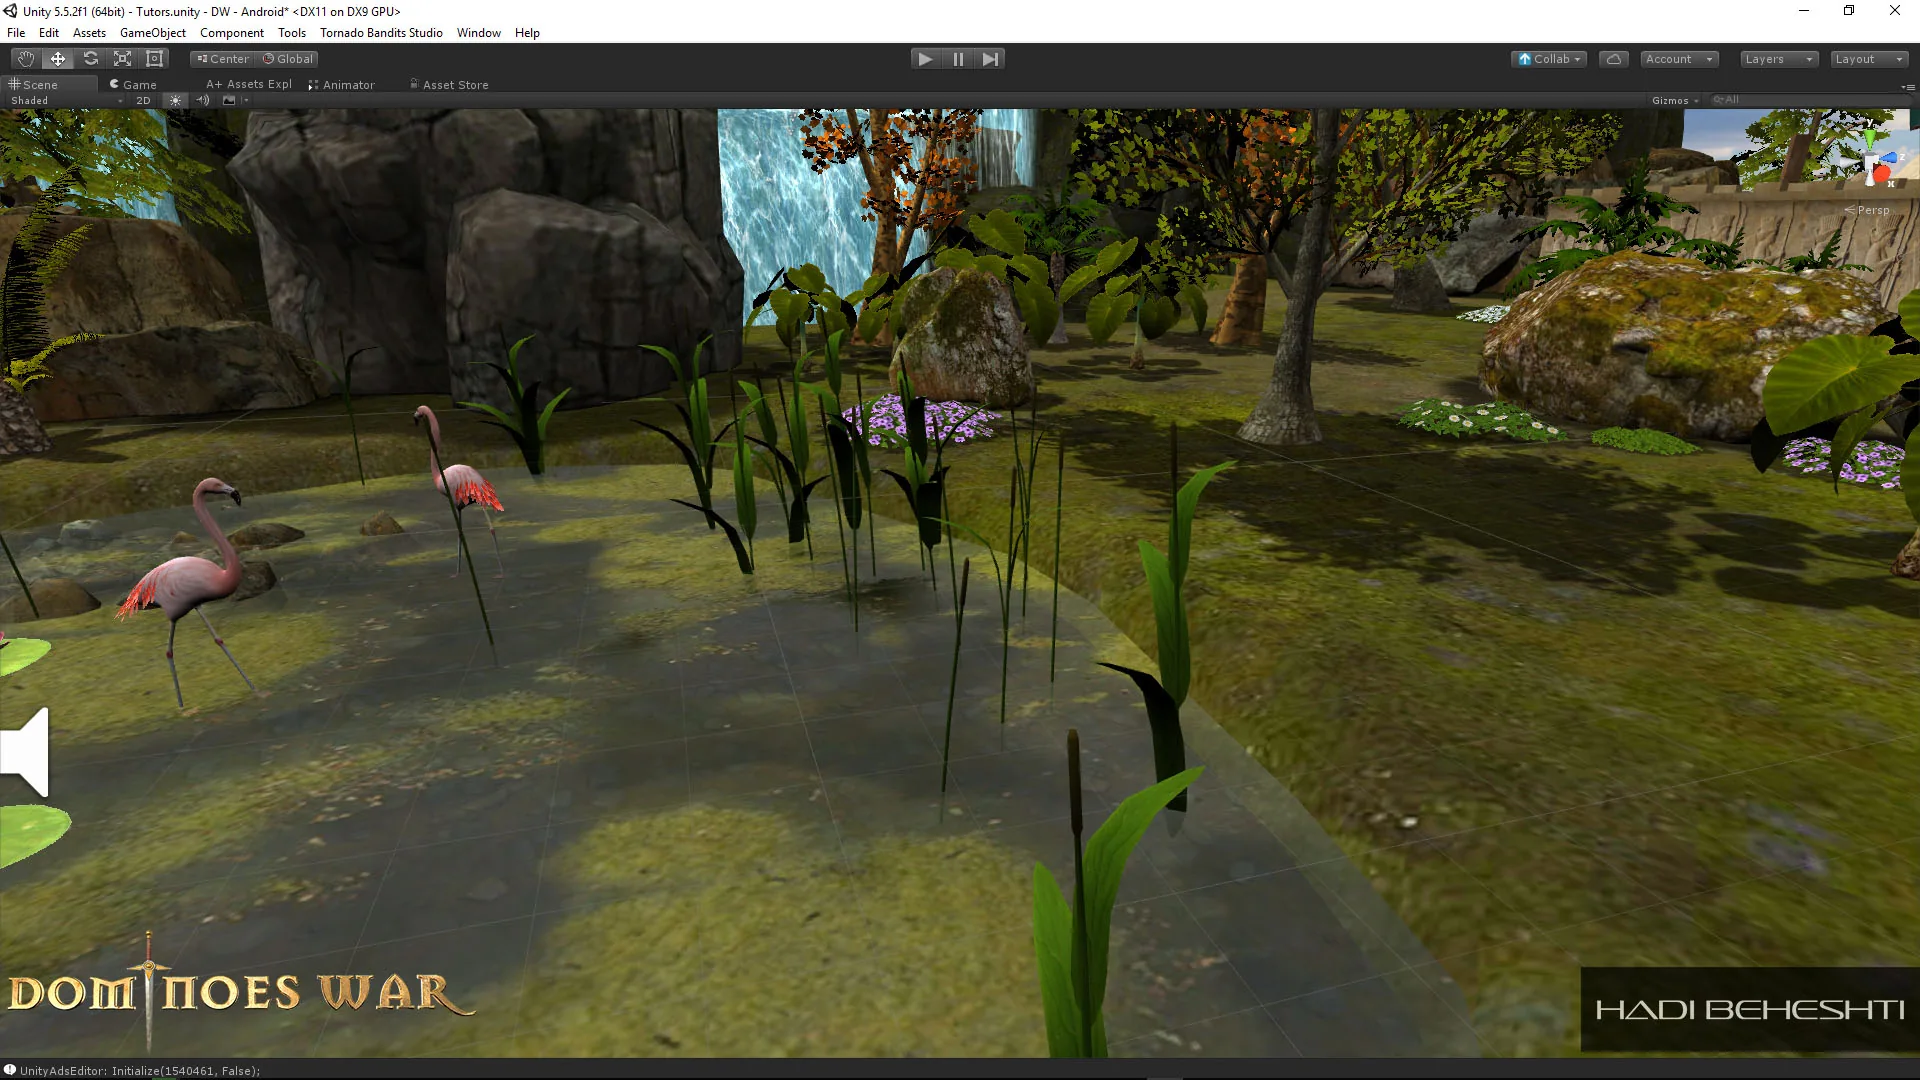Open the Layout dropdown
The image size is (1920, 1080).
1869,59
